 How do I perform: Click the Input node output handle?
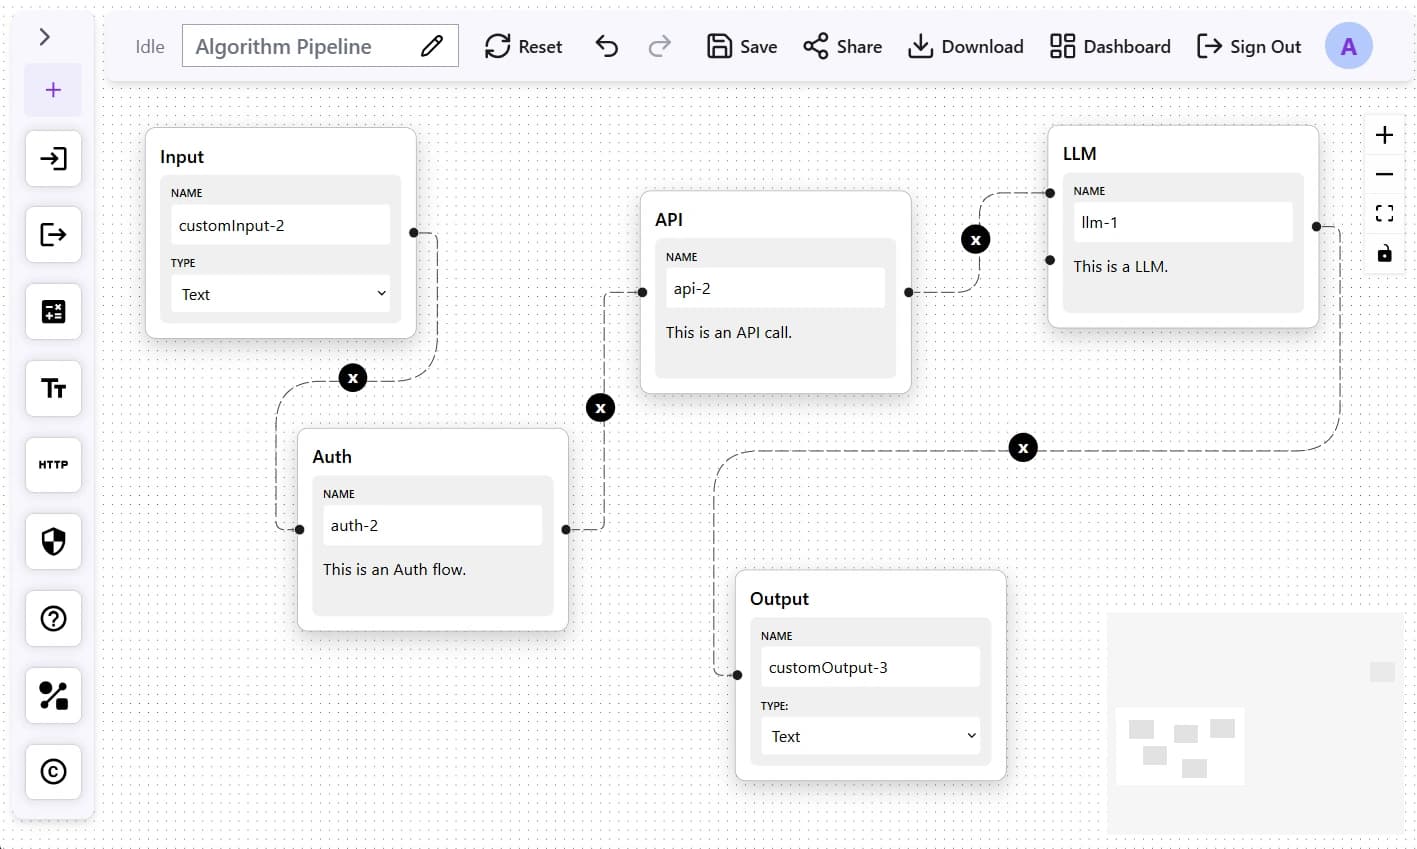414,233
